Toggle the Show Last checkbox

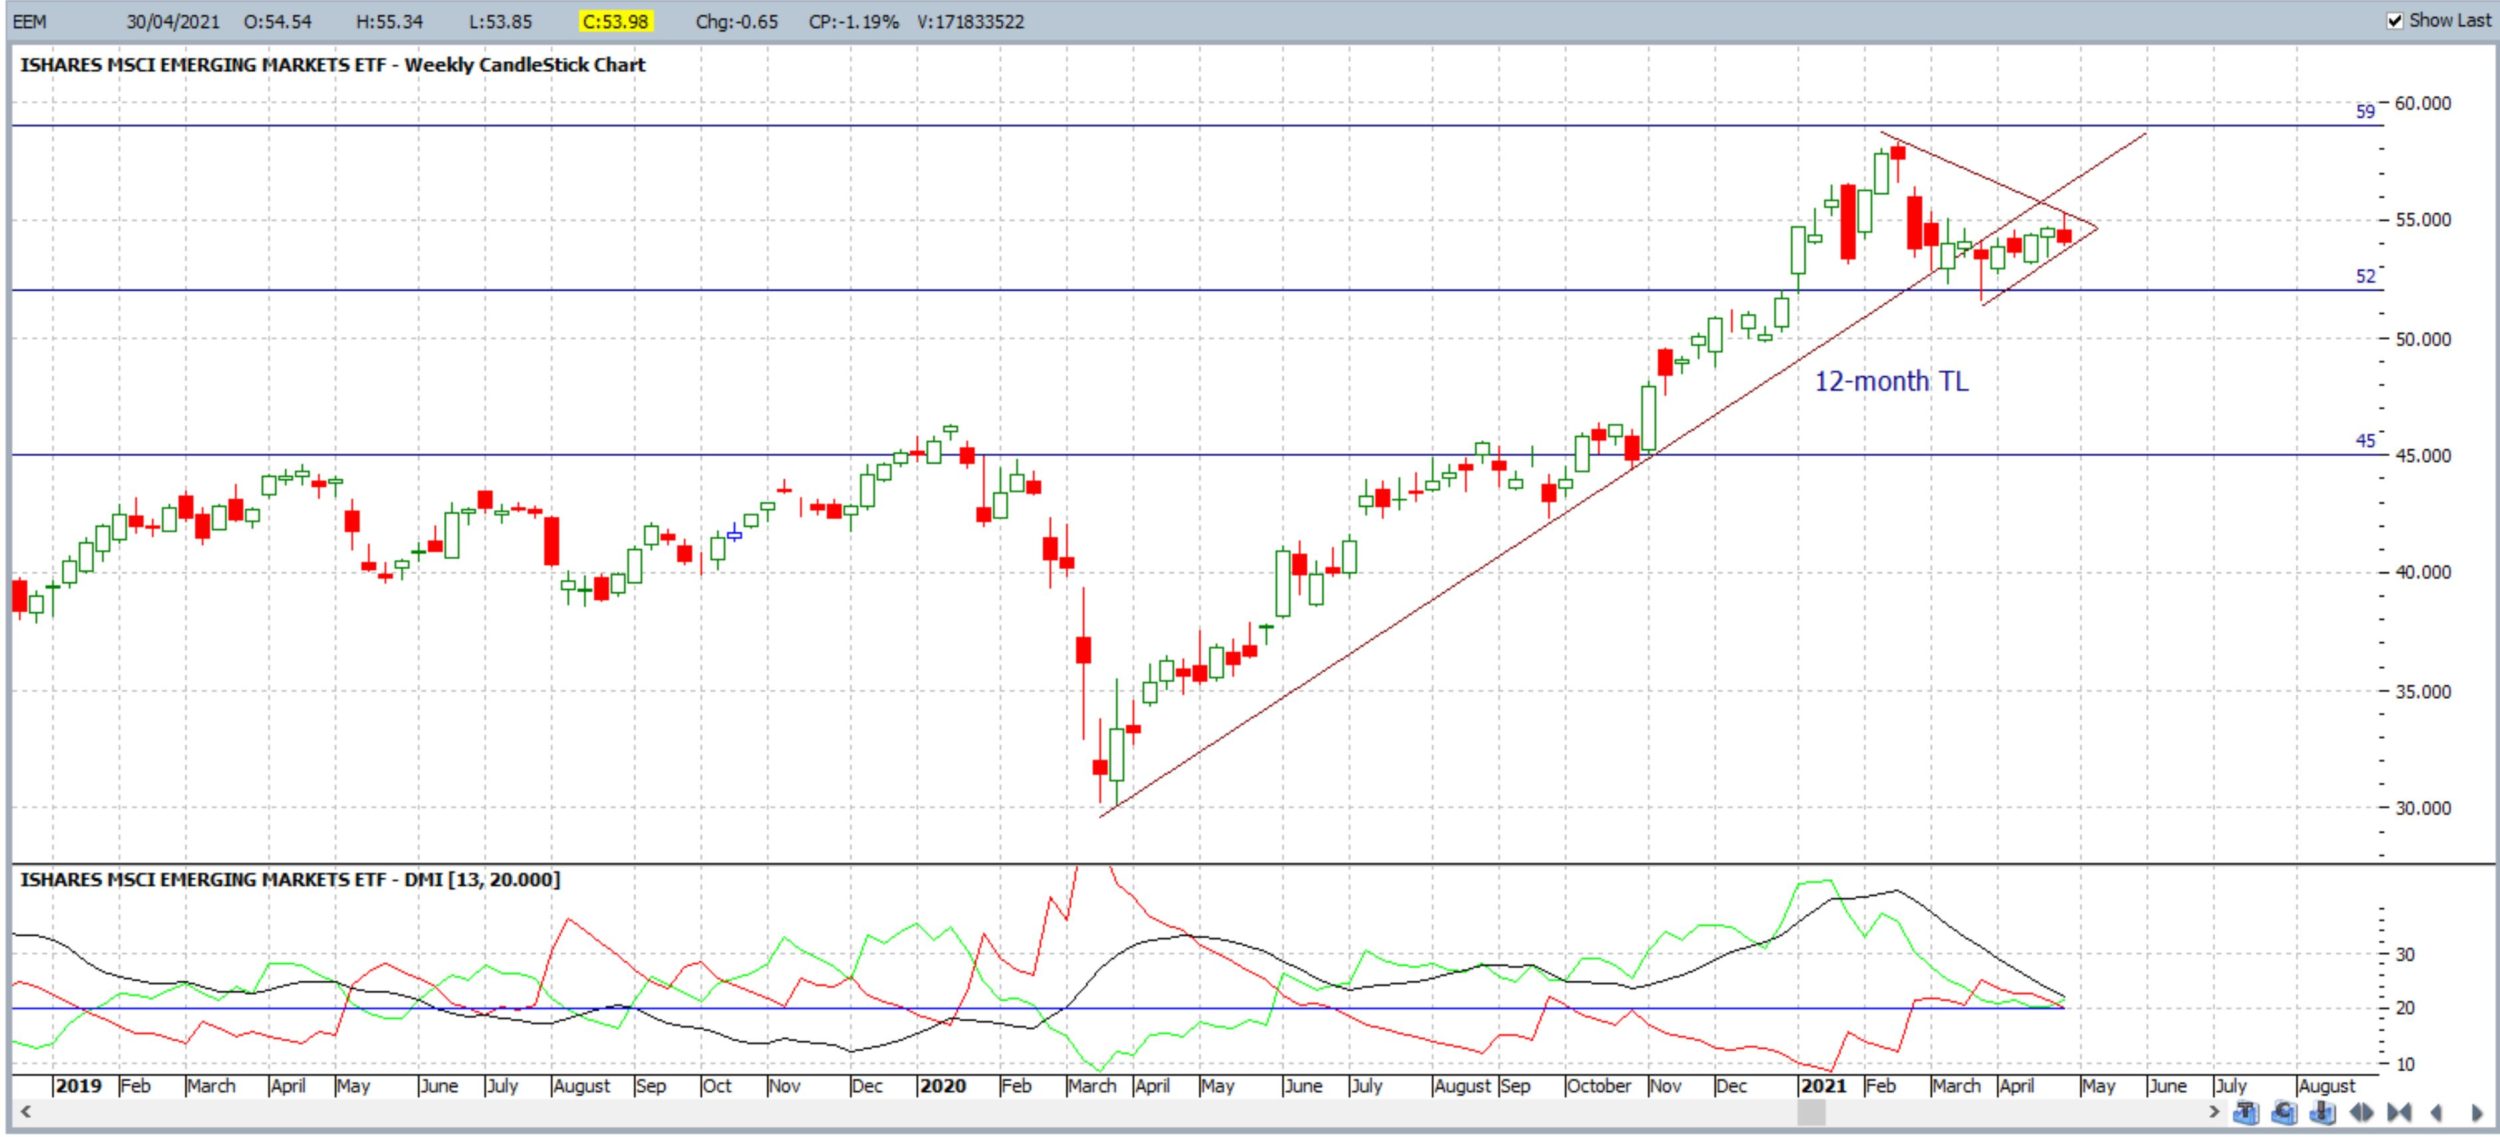click(2394, 21)
